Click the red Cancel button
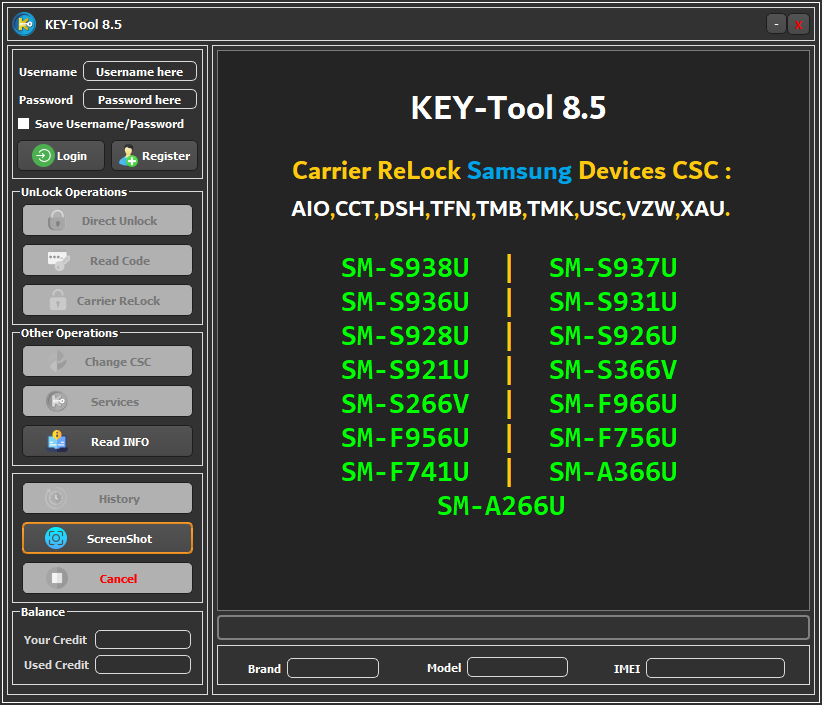822x705 pixels. (107, 578)
